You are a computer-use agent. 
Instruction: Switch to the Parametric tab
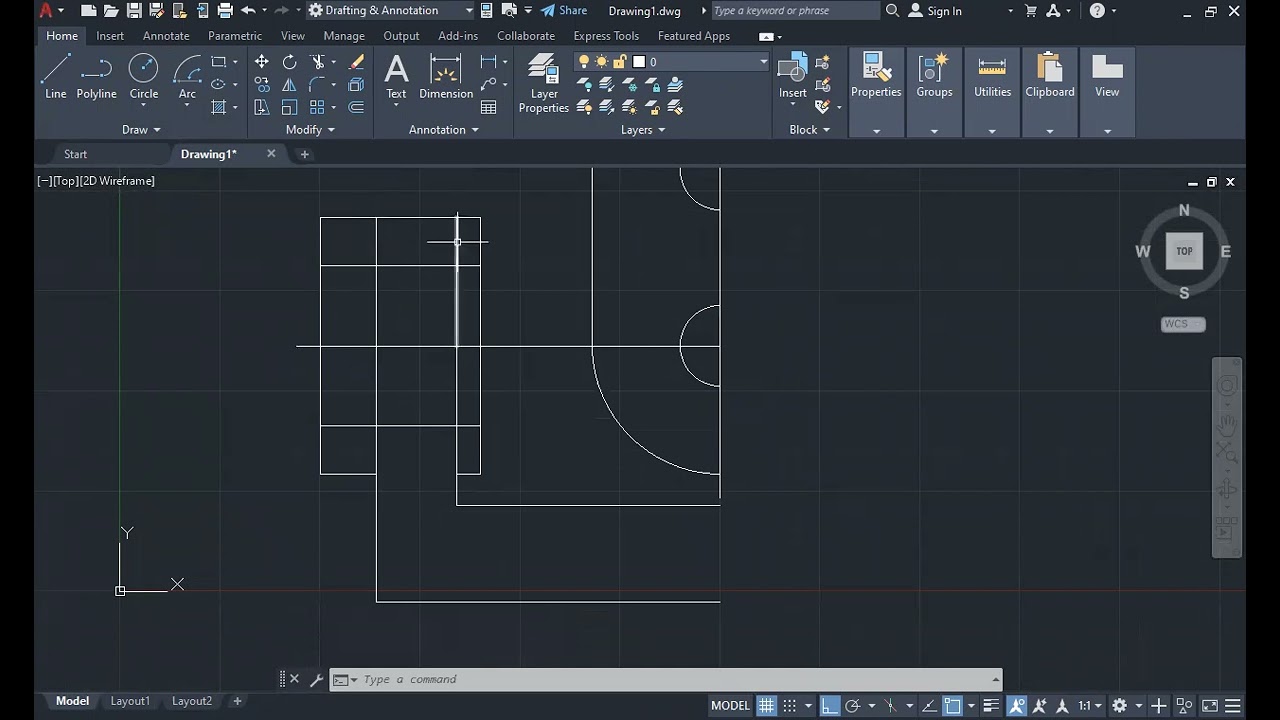pos(235,36)
